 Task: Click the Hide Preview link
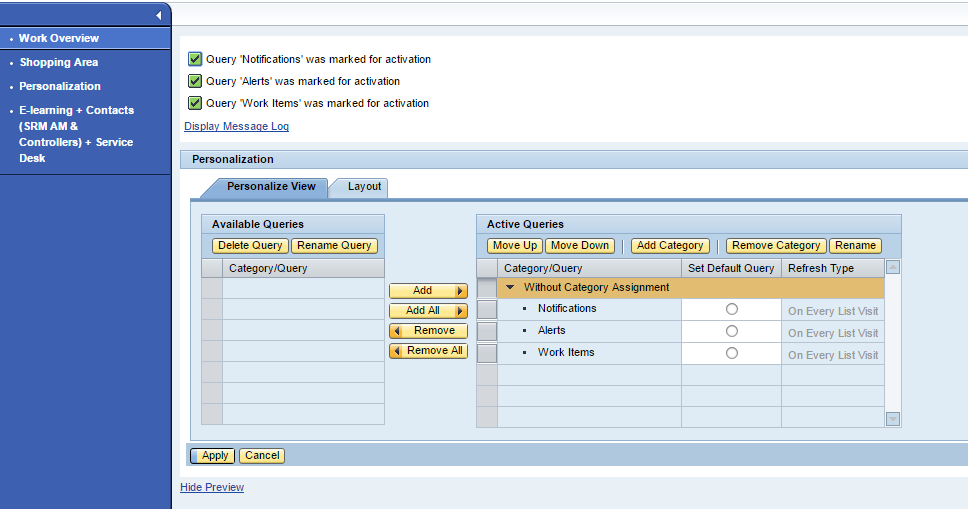click(212, 487)
